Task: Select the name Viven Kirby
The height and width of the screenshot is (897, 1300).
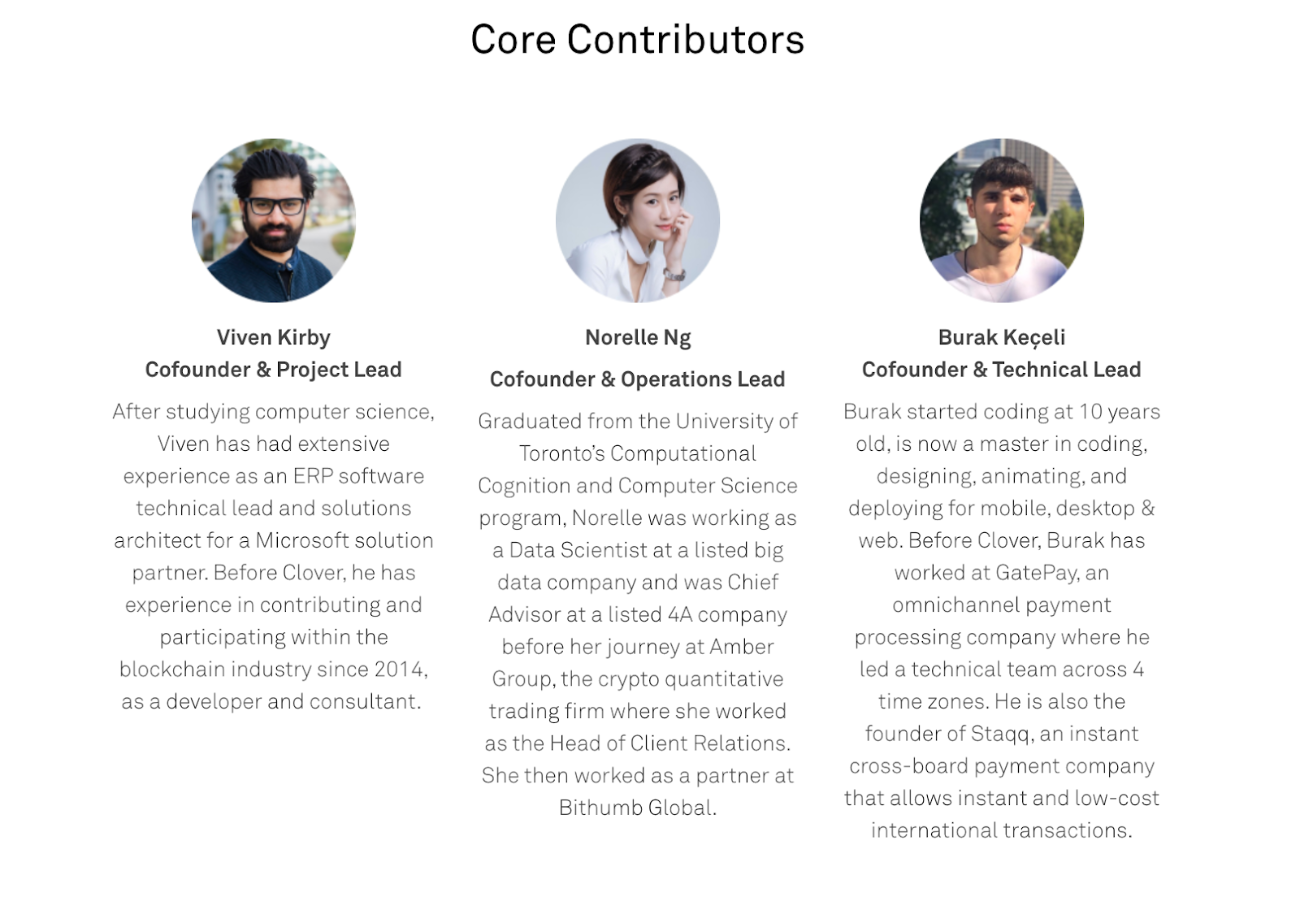Action: tap(273, 337)
